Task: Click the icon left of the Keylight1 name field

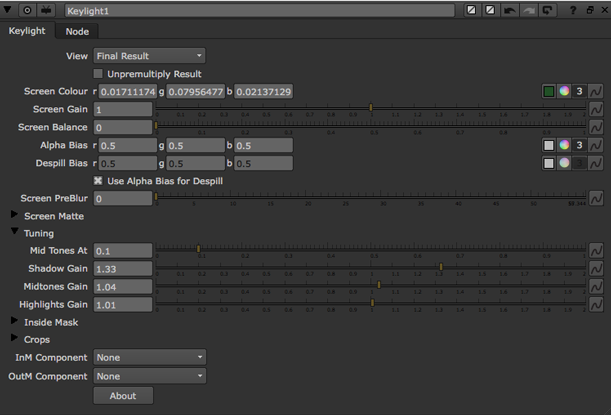Action: coord(46,10)
